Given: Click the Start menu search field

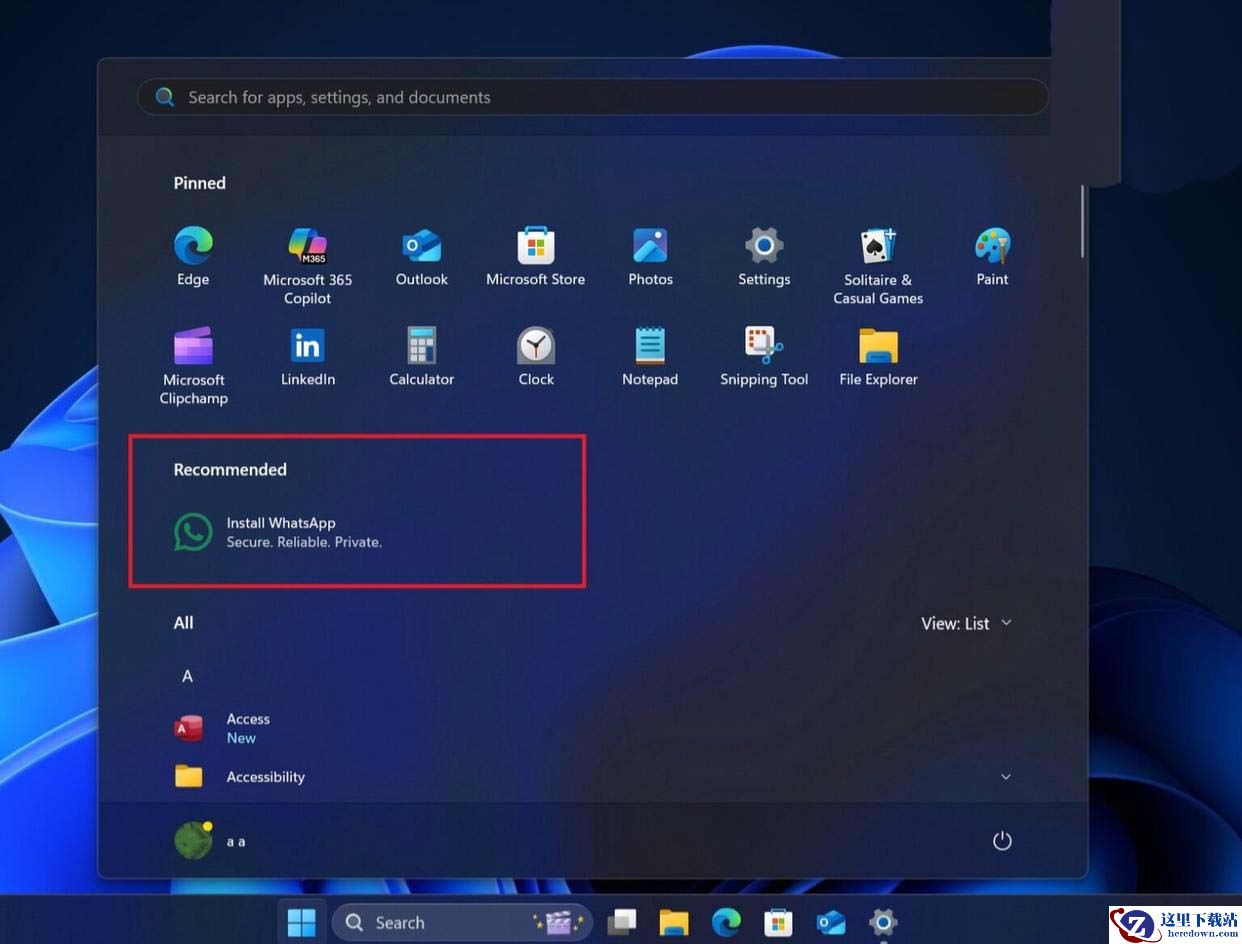Looking at the screenshot, I should pyautogui.click(x=592, y=97).
